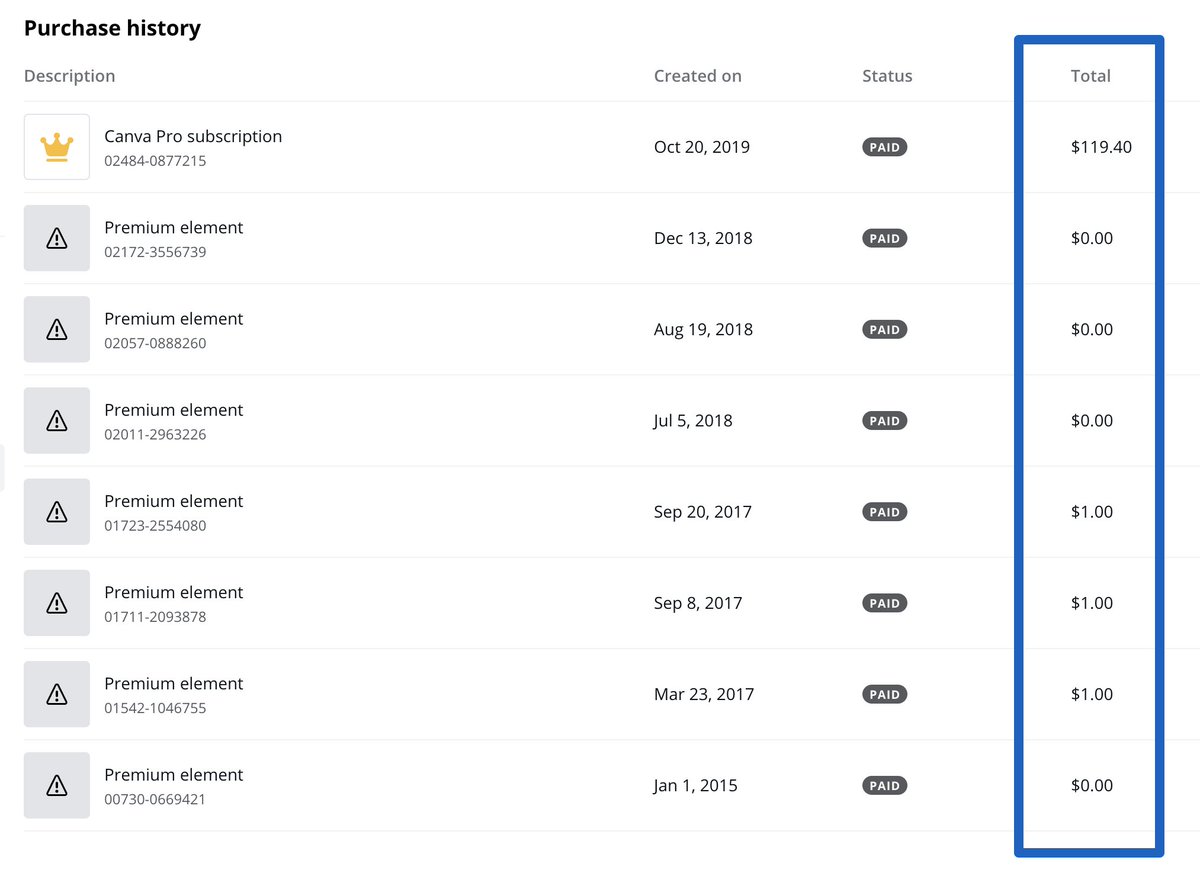Click warning icon for order 01542-1046755
Viewport: 1200px width, 873px height.
[57, 694]
